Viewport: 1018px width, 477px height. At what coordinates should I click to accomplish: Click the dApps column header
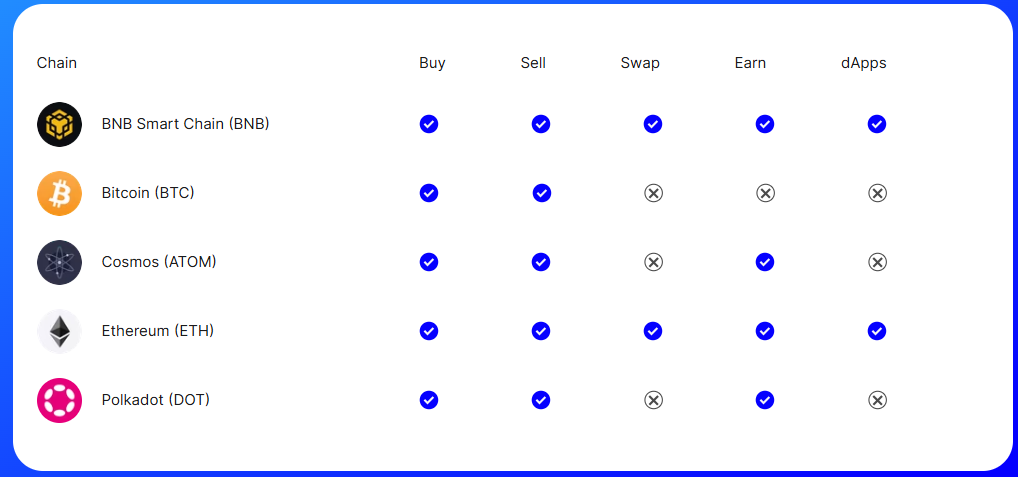point(863,63)
